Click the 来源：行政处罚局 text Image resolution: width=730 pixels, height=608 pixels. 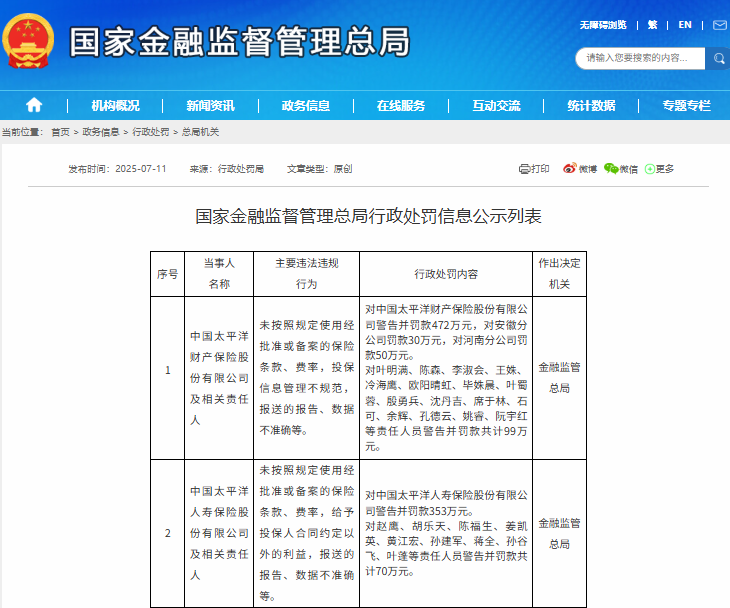click(x=227, y=169)
